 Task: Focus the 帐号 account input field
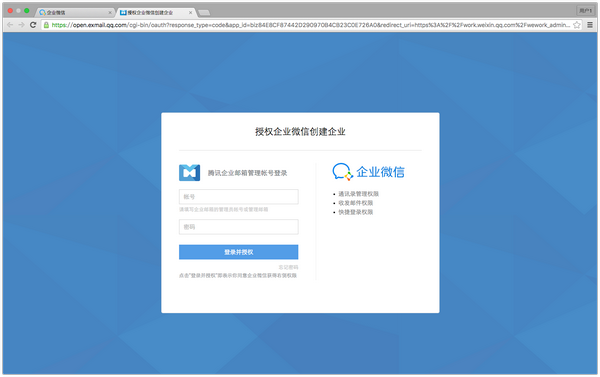click(238, 197)
